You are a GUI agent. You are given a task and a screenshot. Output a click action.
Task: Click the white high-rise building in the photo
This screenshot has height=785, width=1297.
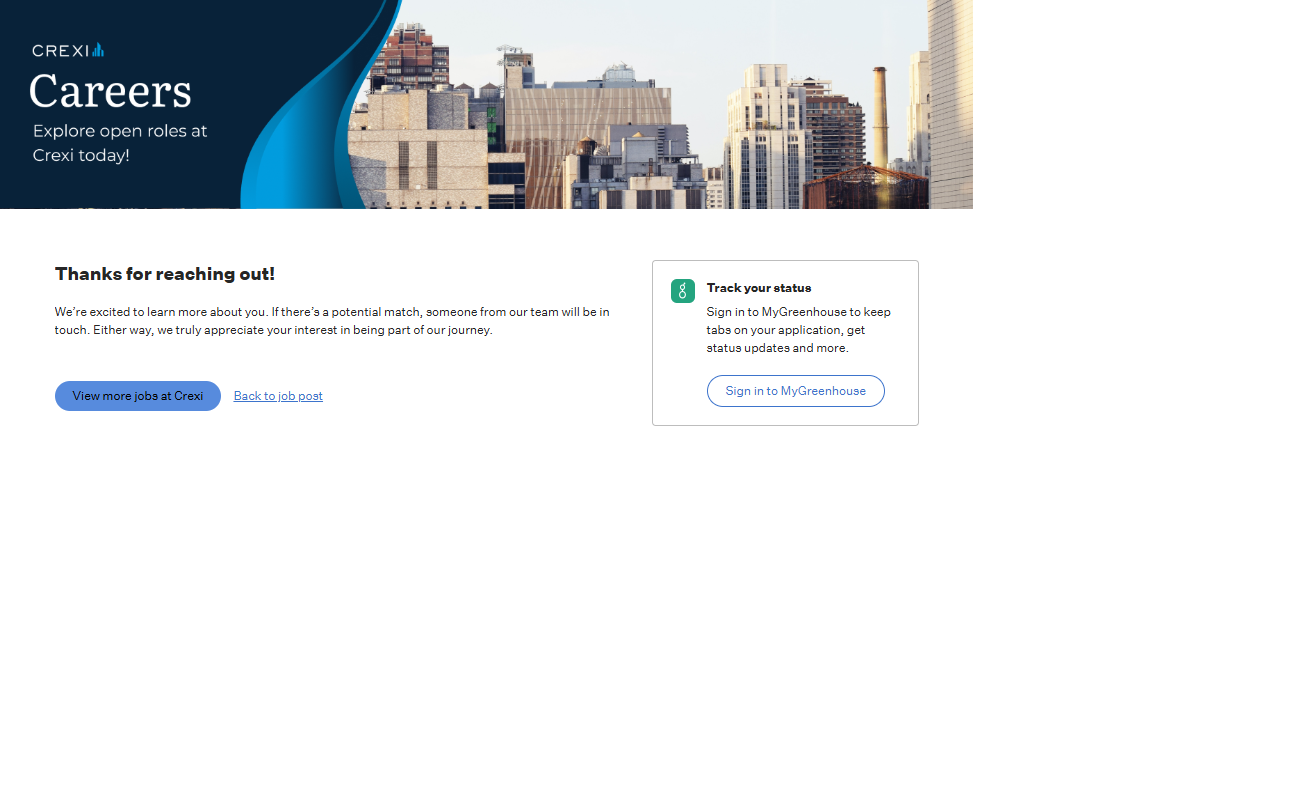765,140
